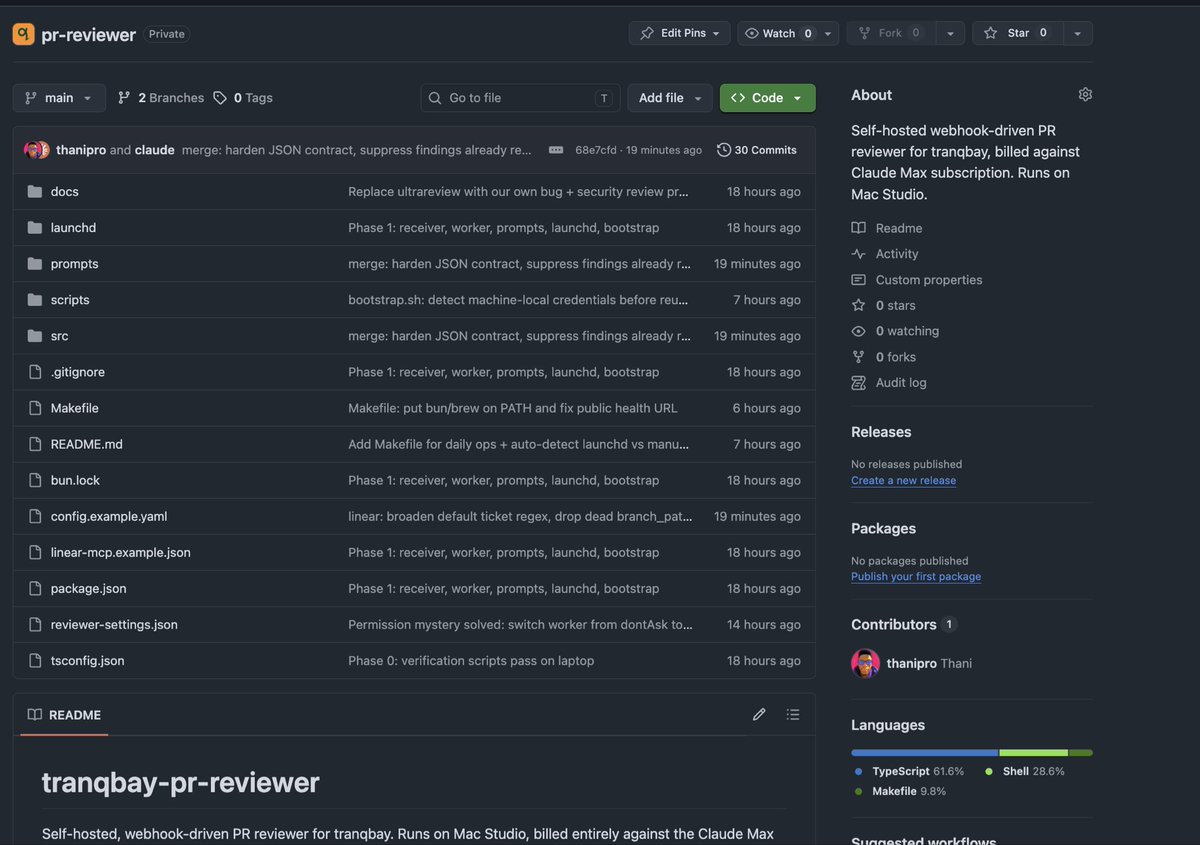View the 2 Branches link
Viewport: 1200px width, 845px height.
[x=161, y=98]
